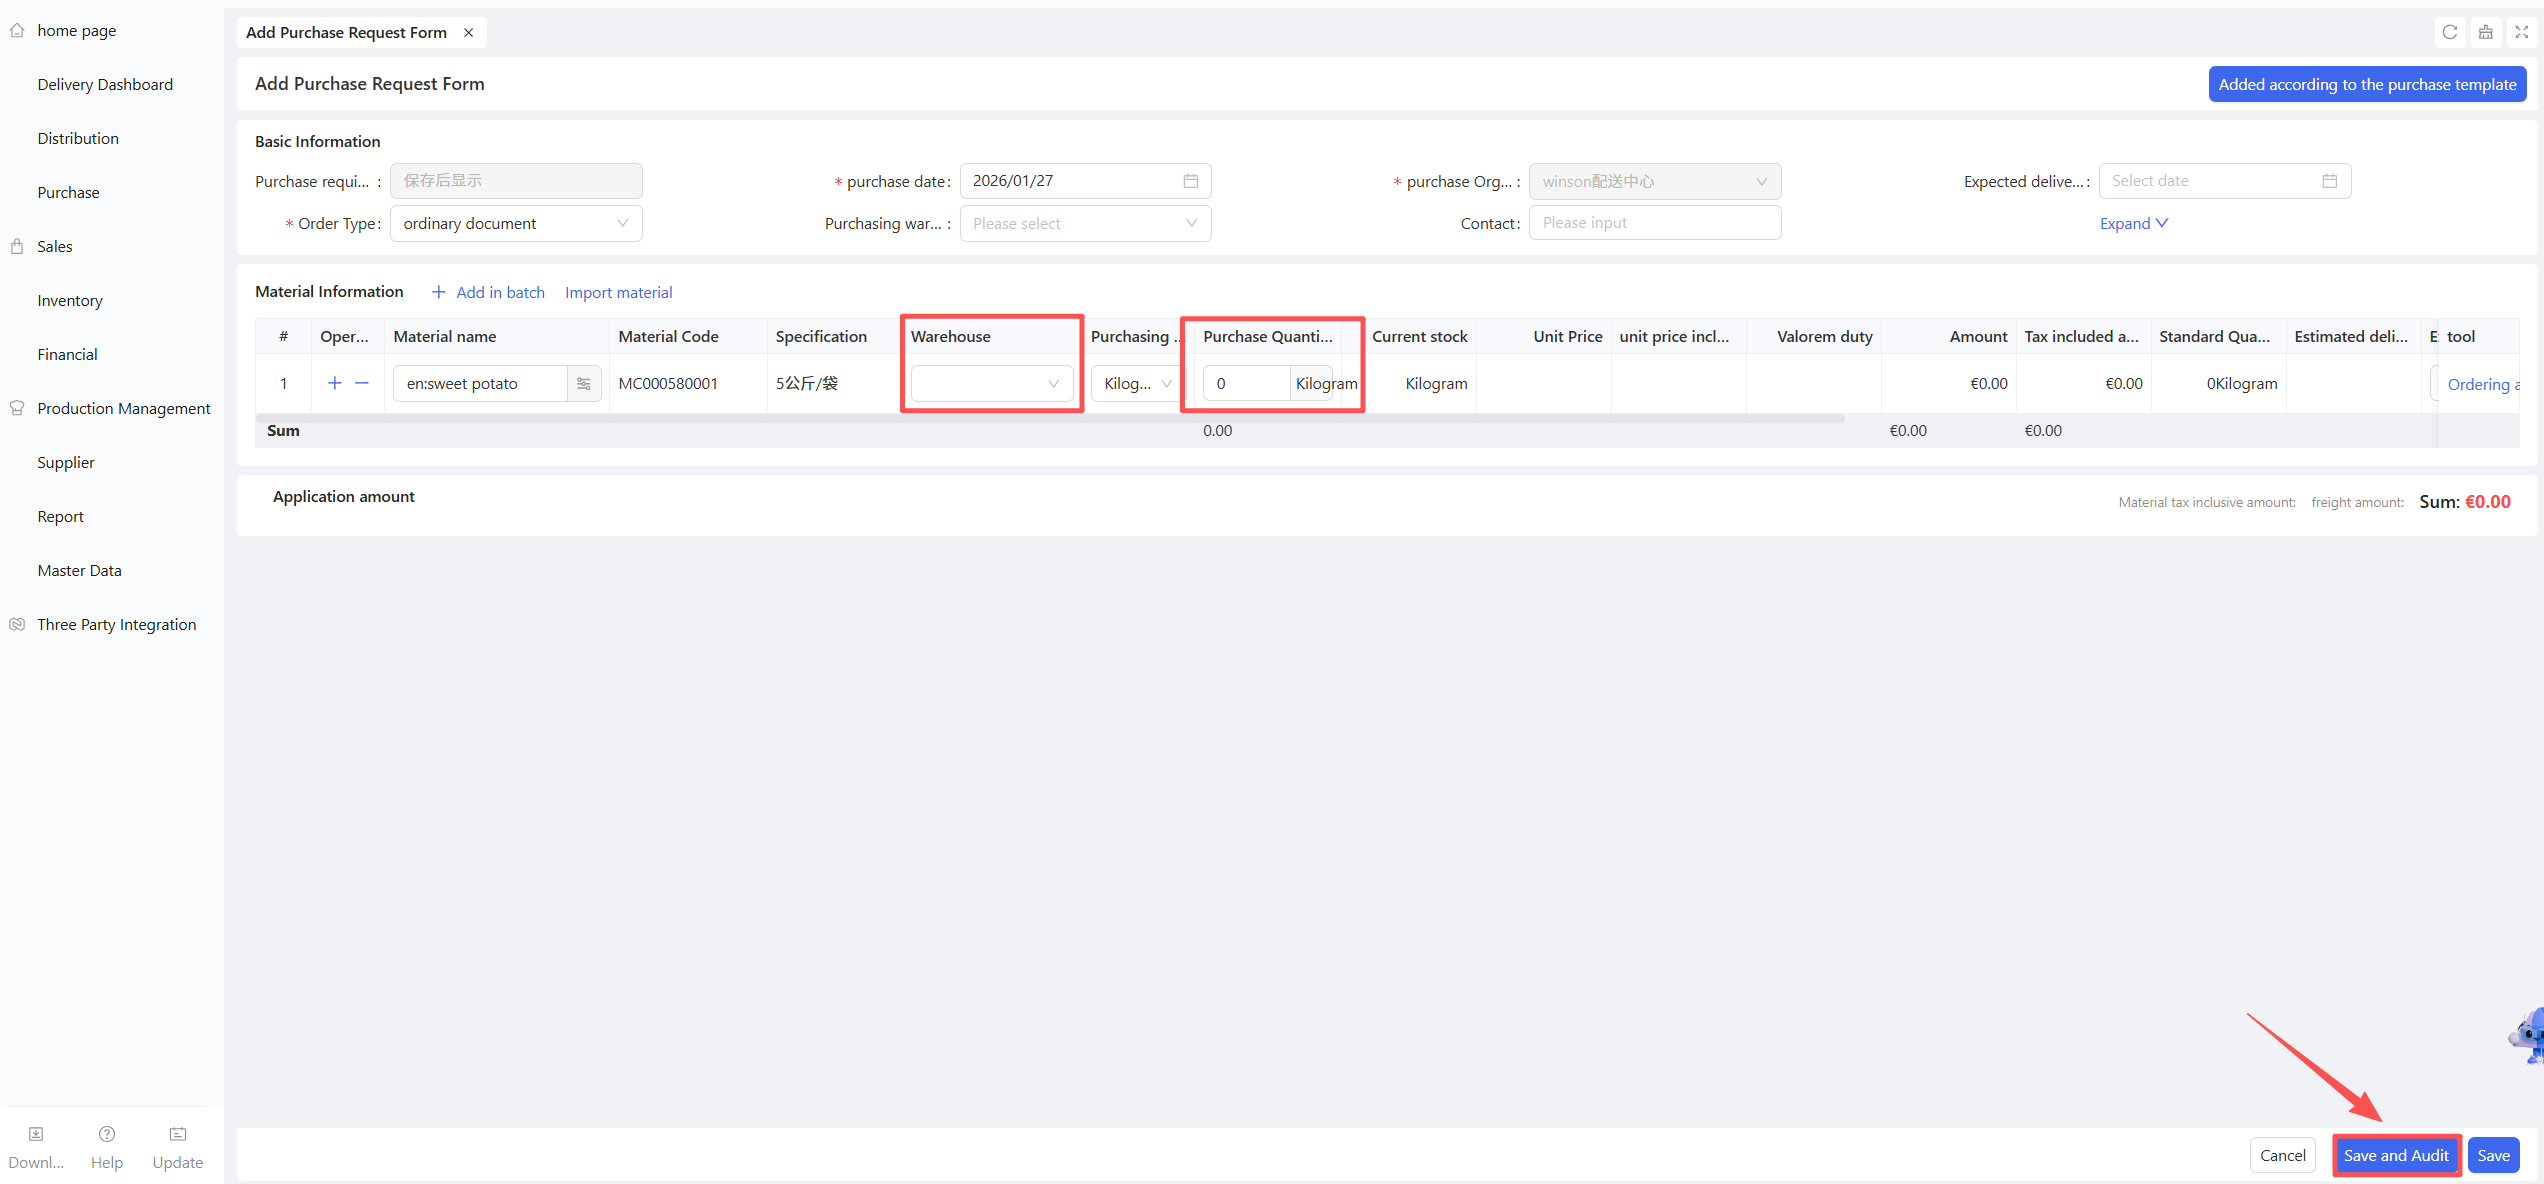Close the Add Purchase Request Form tab
This screenshot has height=1184, width=2544.
468,33
